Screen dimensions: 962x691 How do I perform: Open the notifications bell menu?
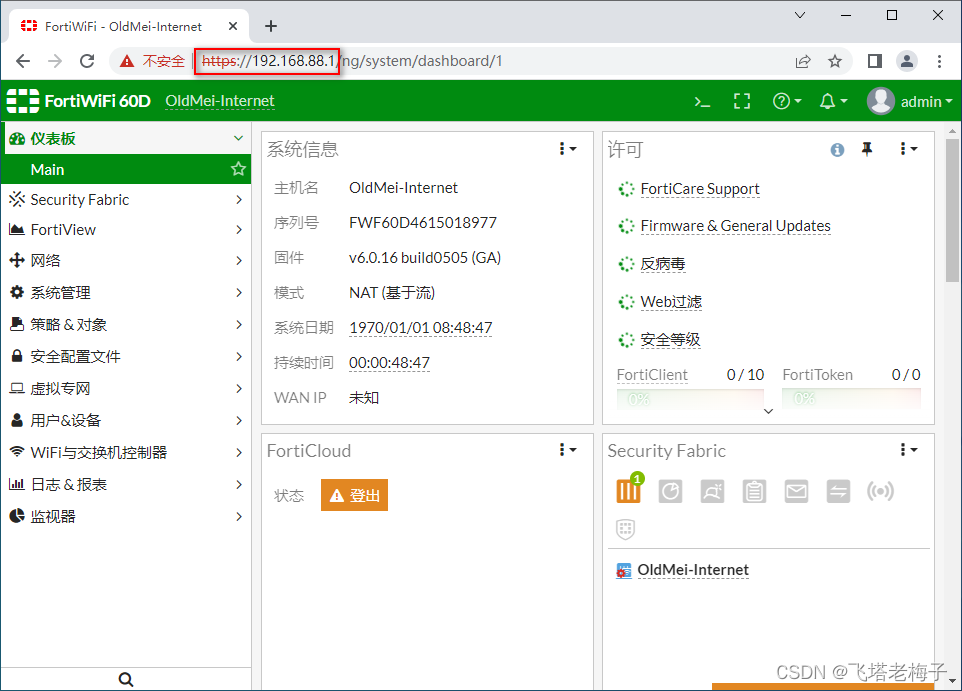(833, 101)
